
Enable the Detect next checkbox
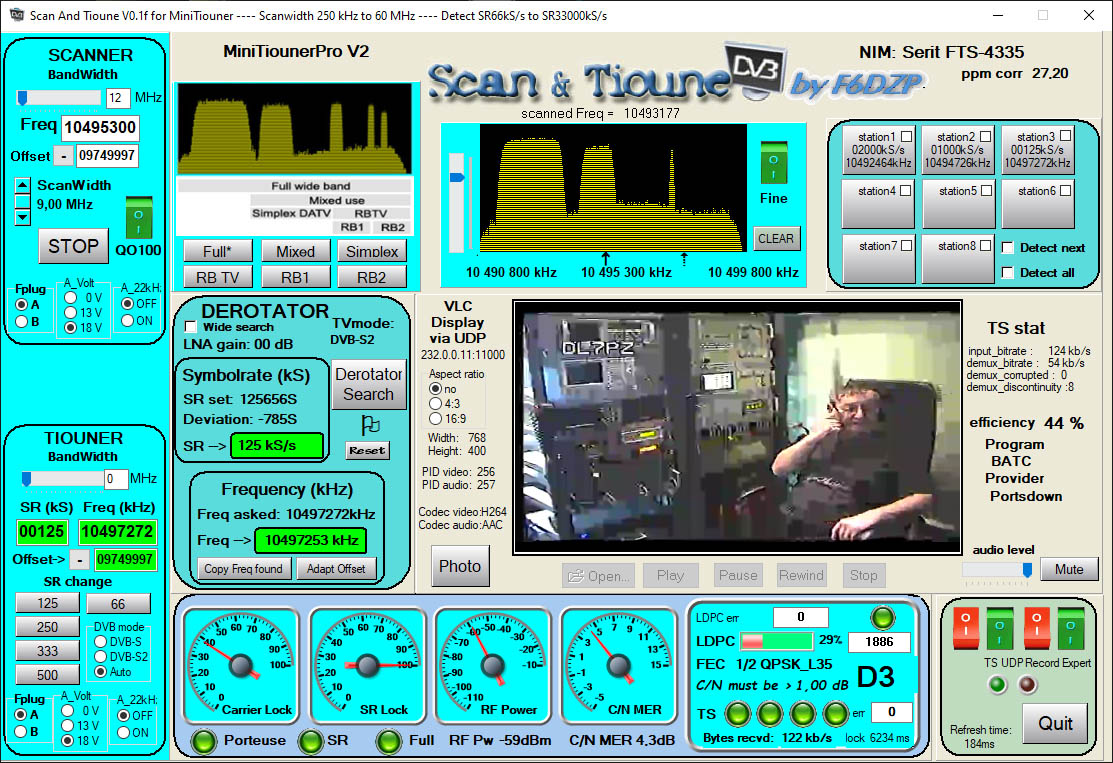point(1007,248)
